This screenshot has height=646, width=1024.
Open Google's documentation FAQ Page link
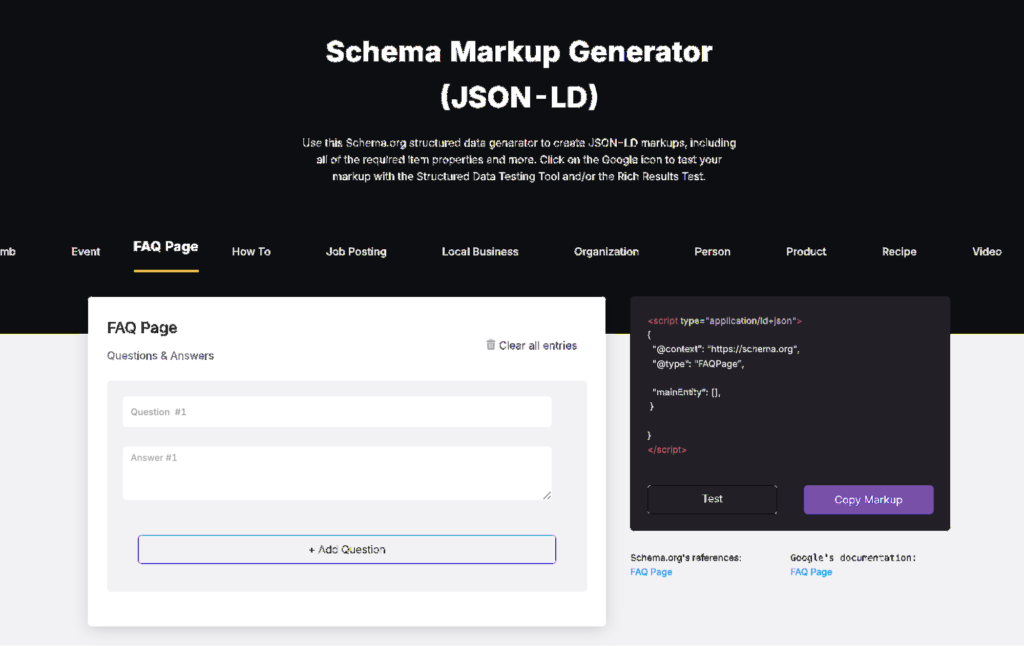tap(811, 572)
